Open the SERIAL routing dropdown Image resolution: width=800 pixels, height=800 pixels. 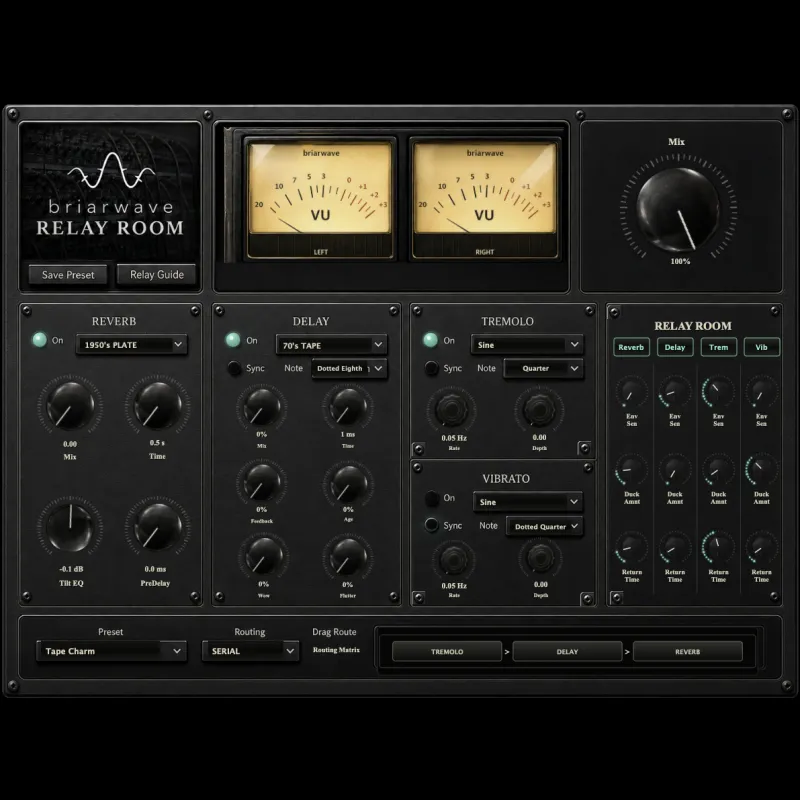point(250,651)
